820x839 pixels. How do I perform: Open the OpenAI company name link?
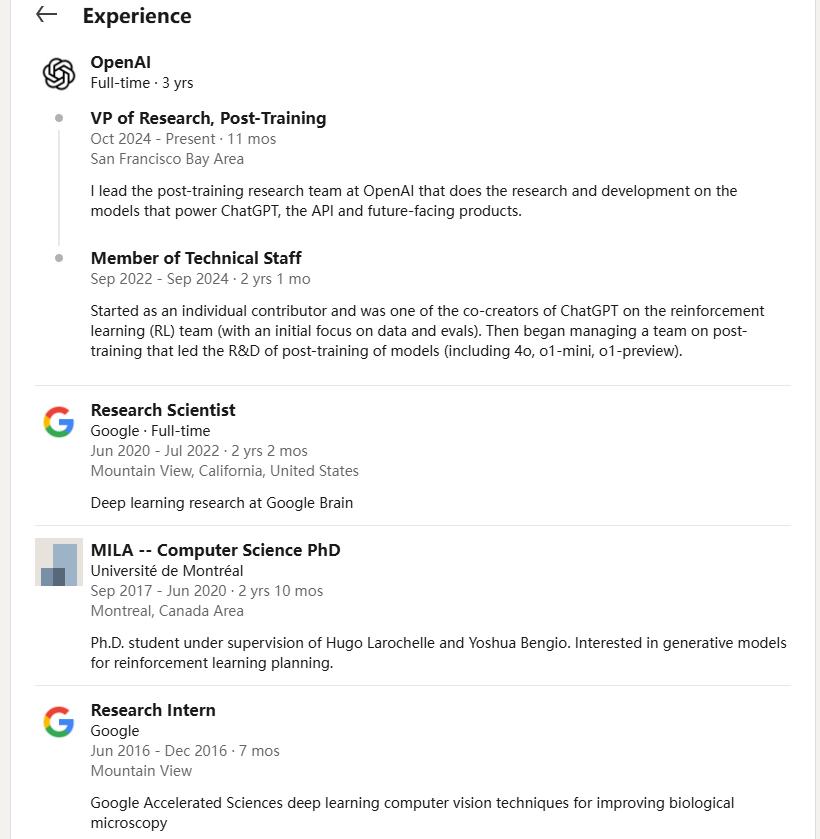[120, 63]
